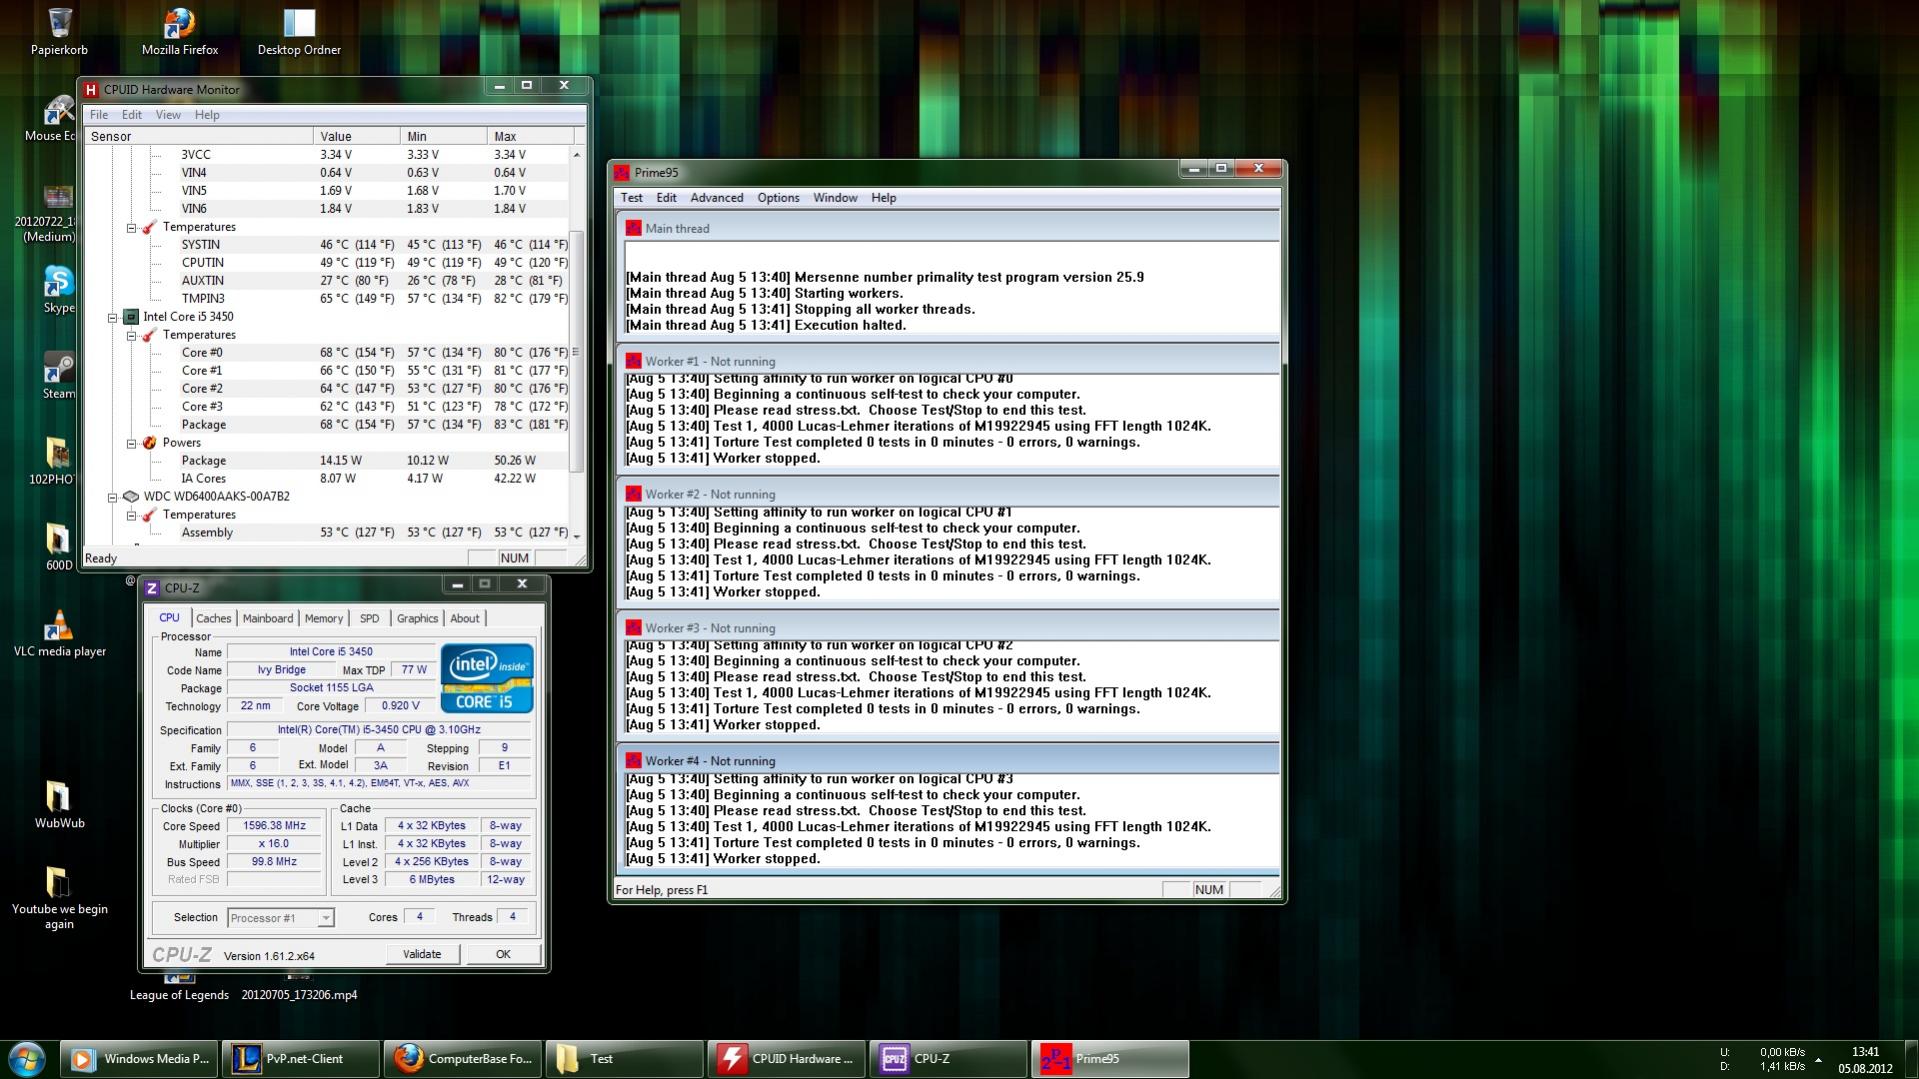Click scroll-up arrow in Hardware Monitor list
The image size is (1919, 1079).
click(x=576, y=155)
